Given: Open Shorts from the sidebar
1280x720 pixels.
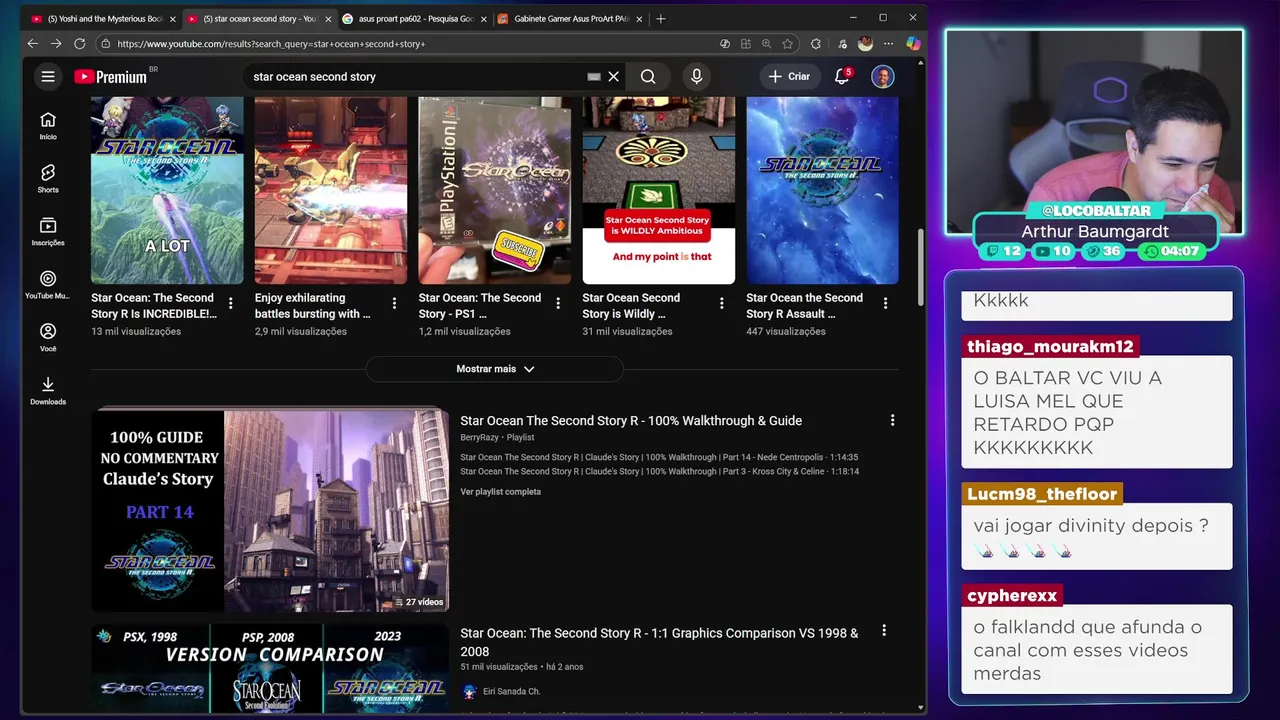Looking at the screenshot, I should pos(48,179).
